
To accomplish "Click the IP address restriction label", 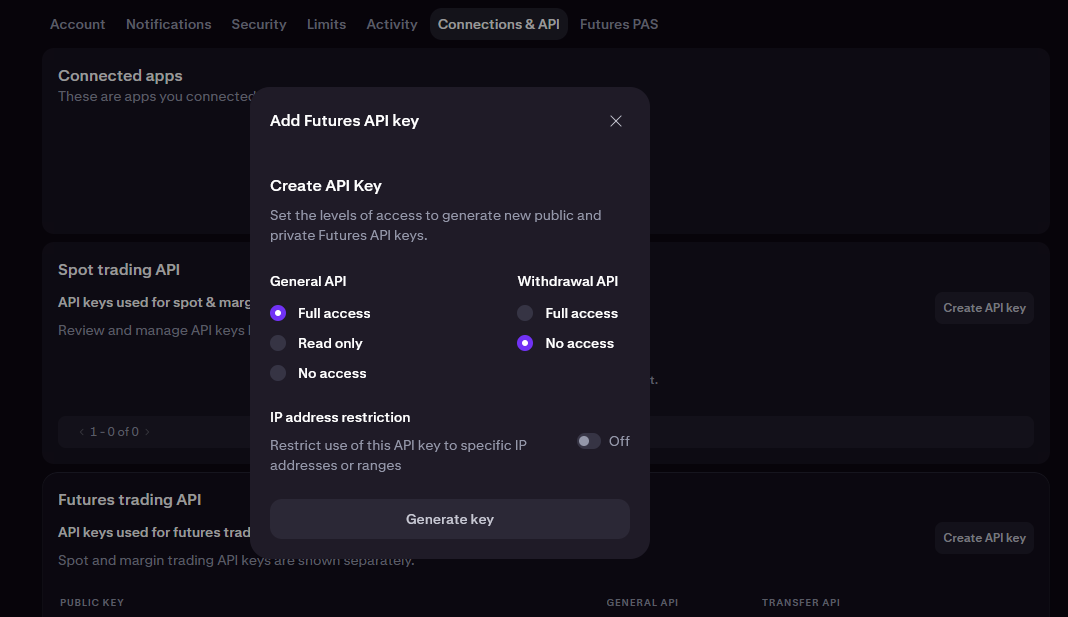I will click(x=340, y=417).
